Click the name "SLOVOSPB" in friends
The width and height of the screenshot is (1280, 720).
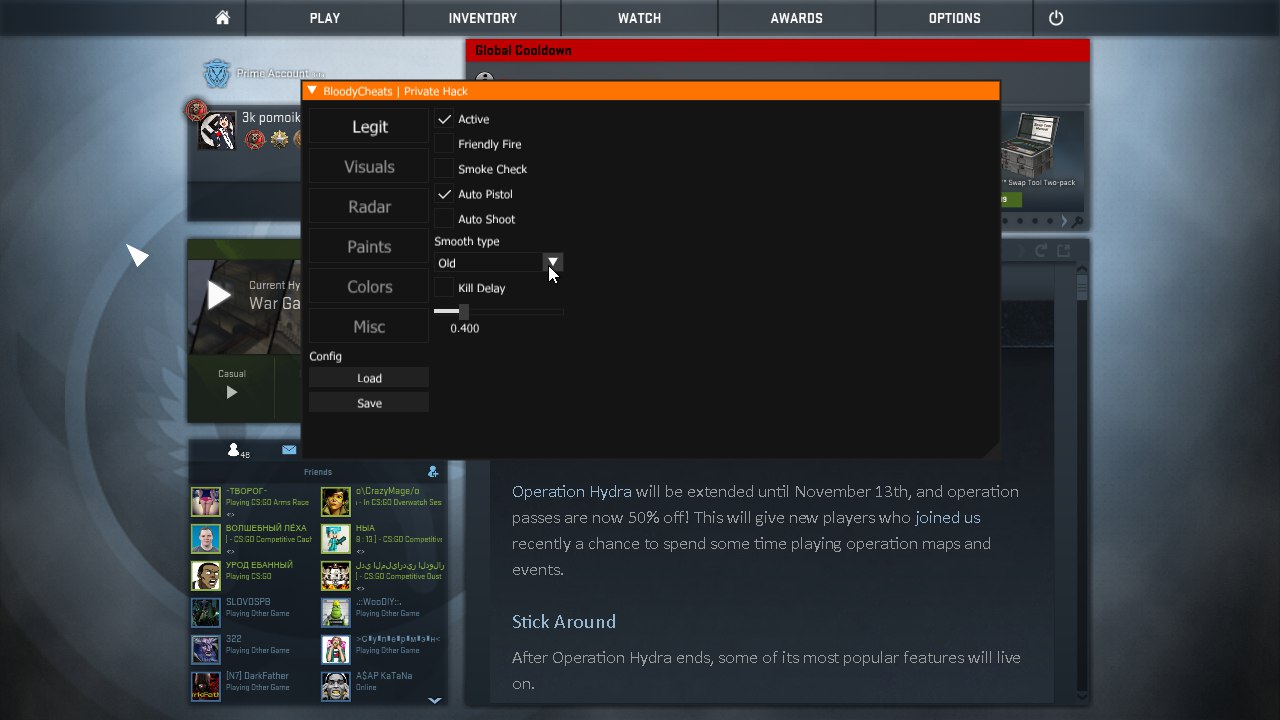tap(248, 602)
